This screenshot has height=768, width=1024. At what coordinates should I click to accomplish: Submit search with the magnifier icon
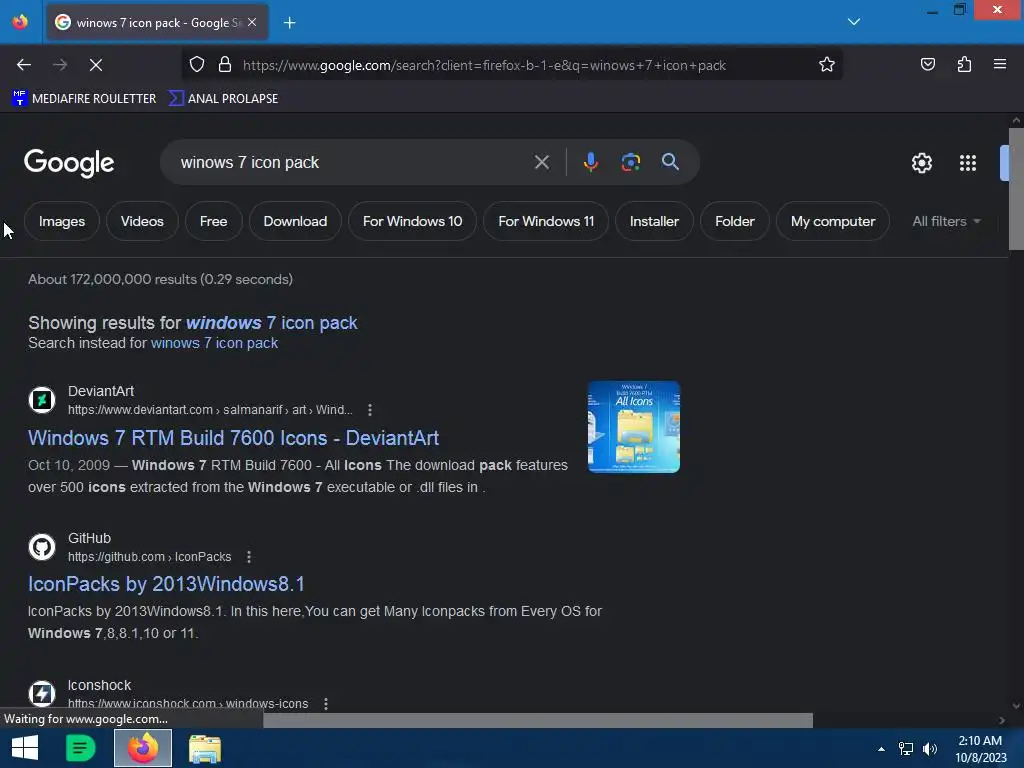pos(670,162)
